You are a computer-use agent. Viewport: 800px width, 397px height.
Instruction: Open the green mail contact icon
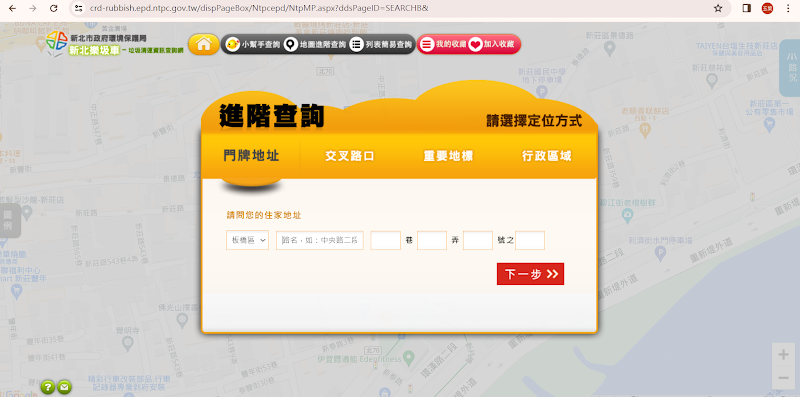pos(64,387)
